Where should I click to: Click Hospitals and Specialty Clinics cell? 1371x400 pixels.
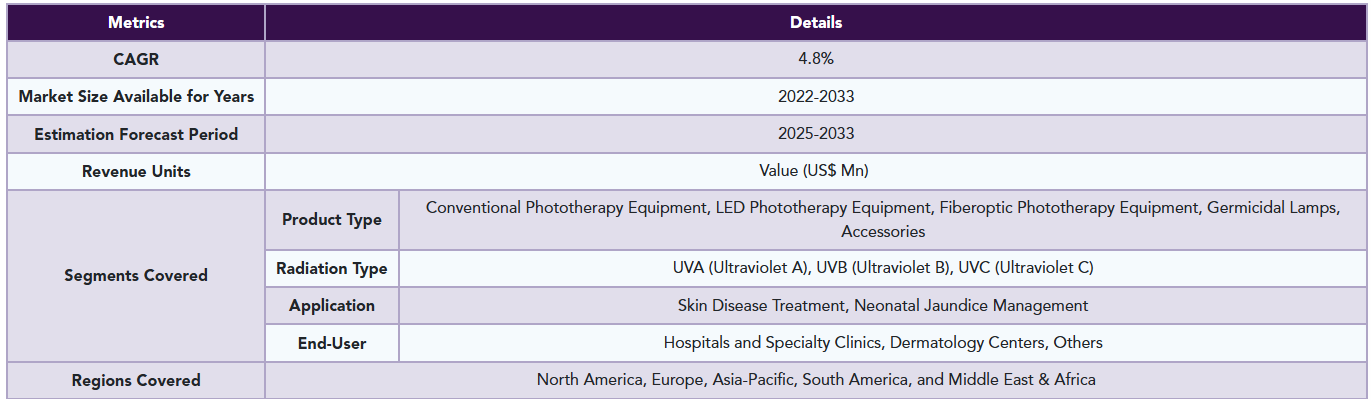click(x=883, y=343)
